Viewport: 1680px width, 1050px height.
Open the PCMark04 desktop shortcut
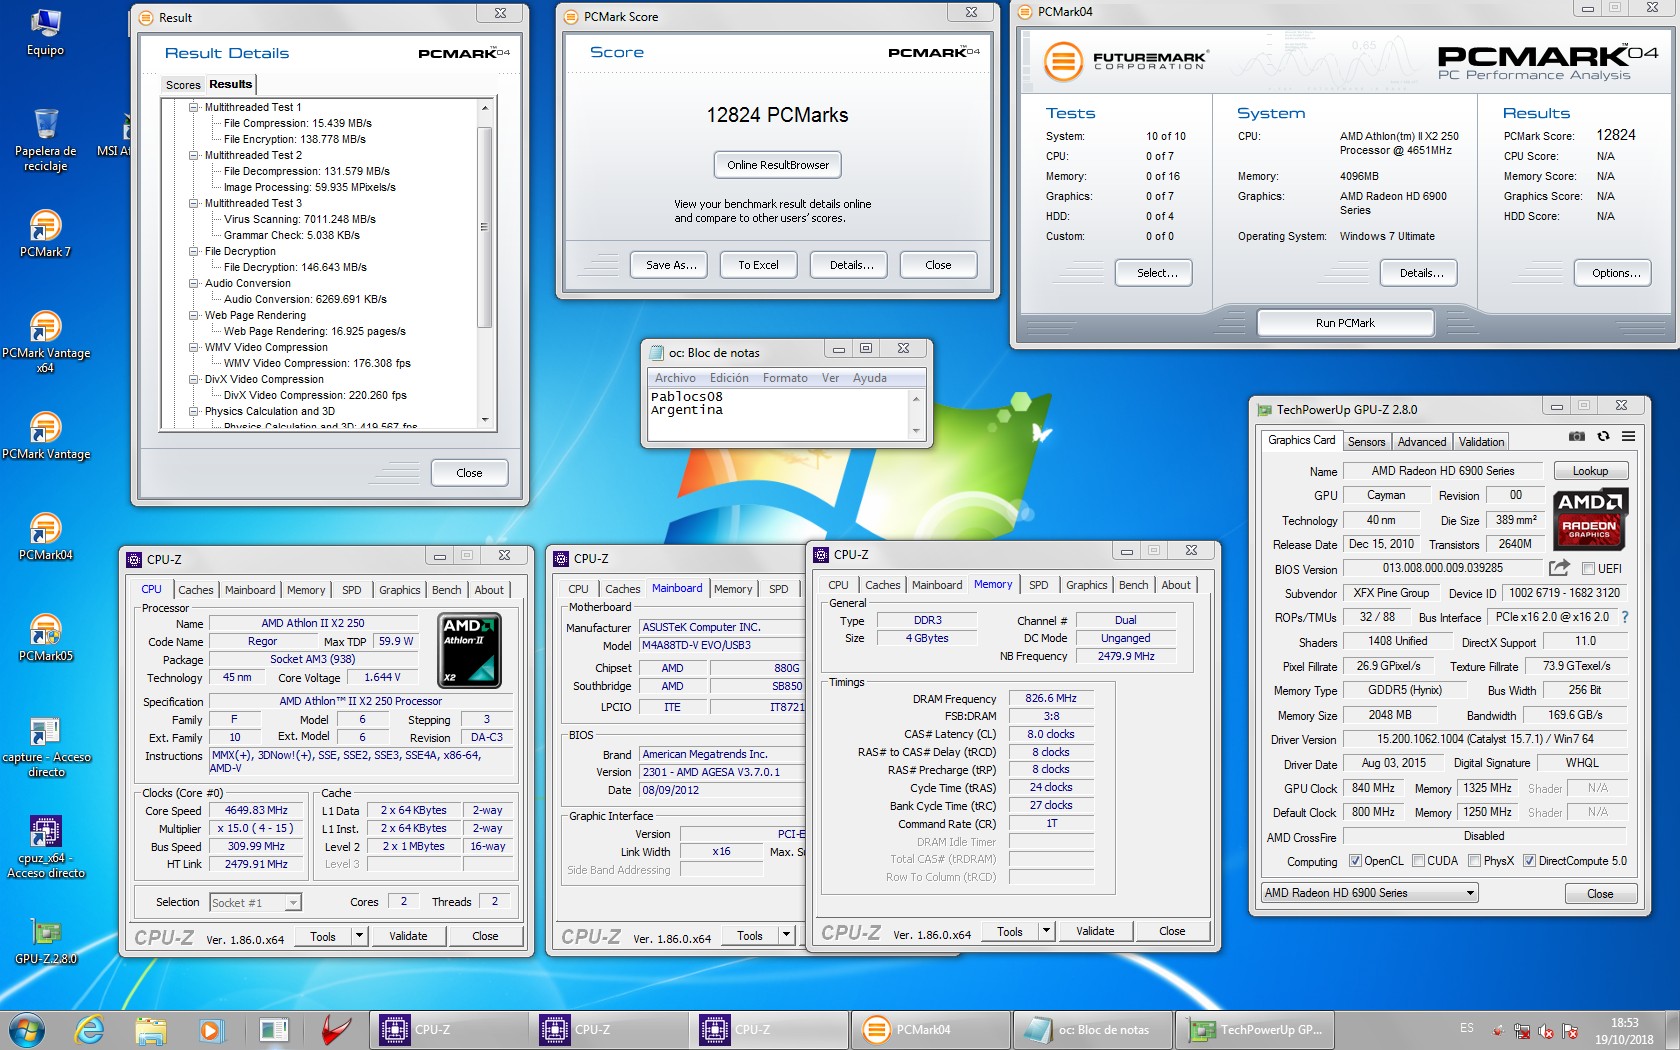pyautogui.click(x=45, y=537)
